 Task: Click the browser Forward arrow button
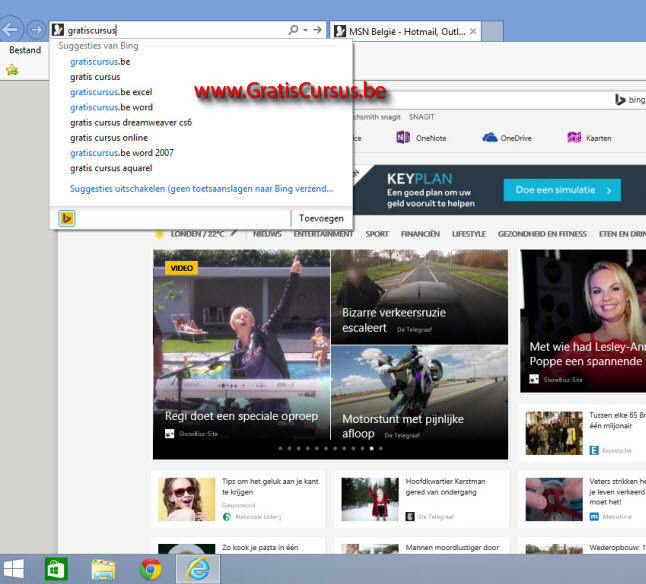coord(36,30)
